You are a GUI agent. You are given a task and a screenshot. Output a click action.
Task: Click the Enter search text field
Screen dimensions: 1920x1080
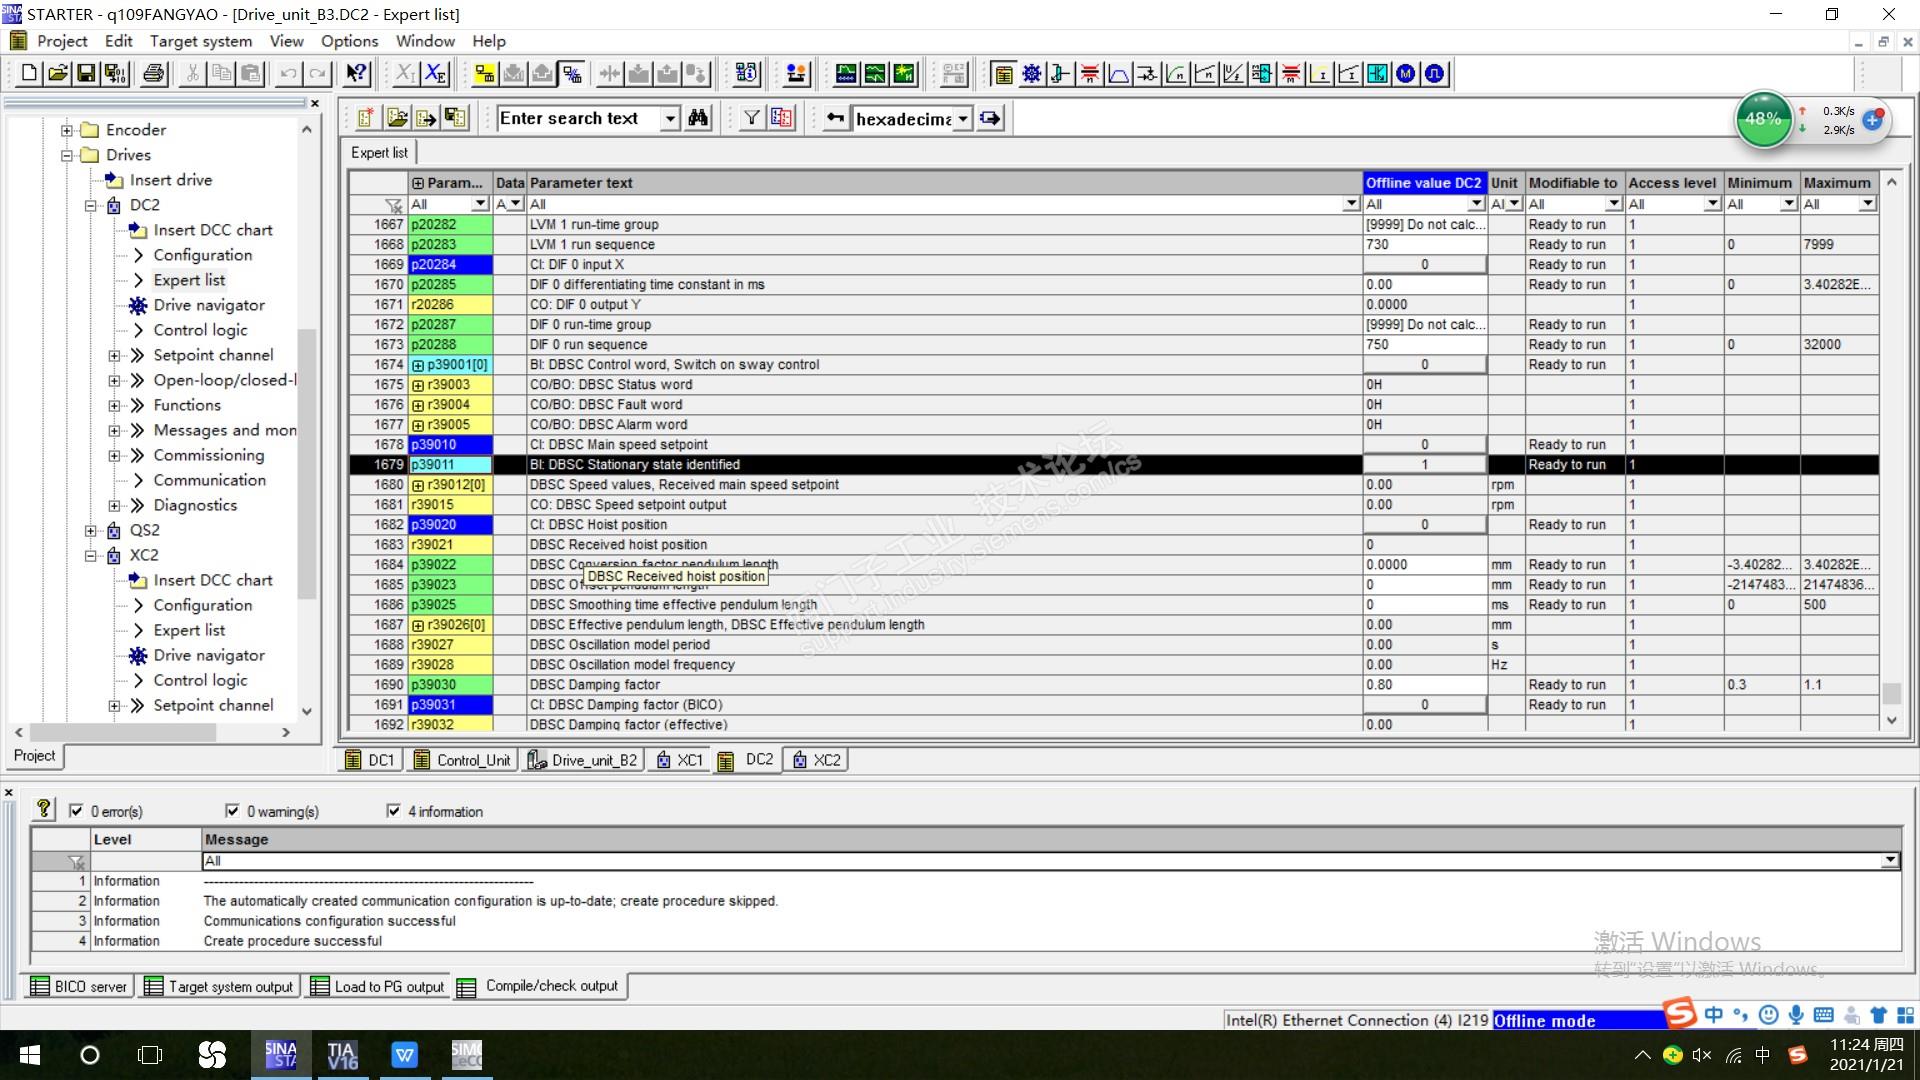580,118
